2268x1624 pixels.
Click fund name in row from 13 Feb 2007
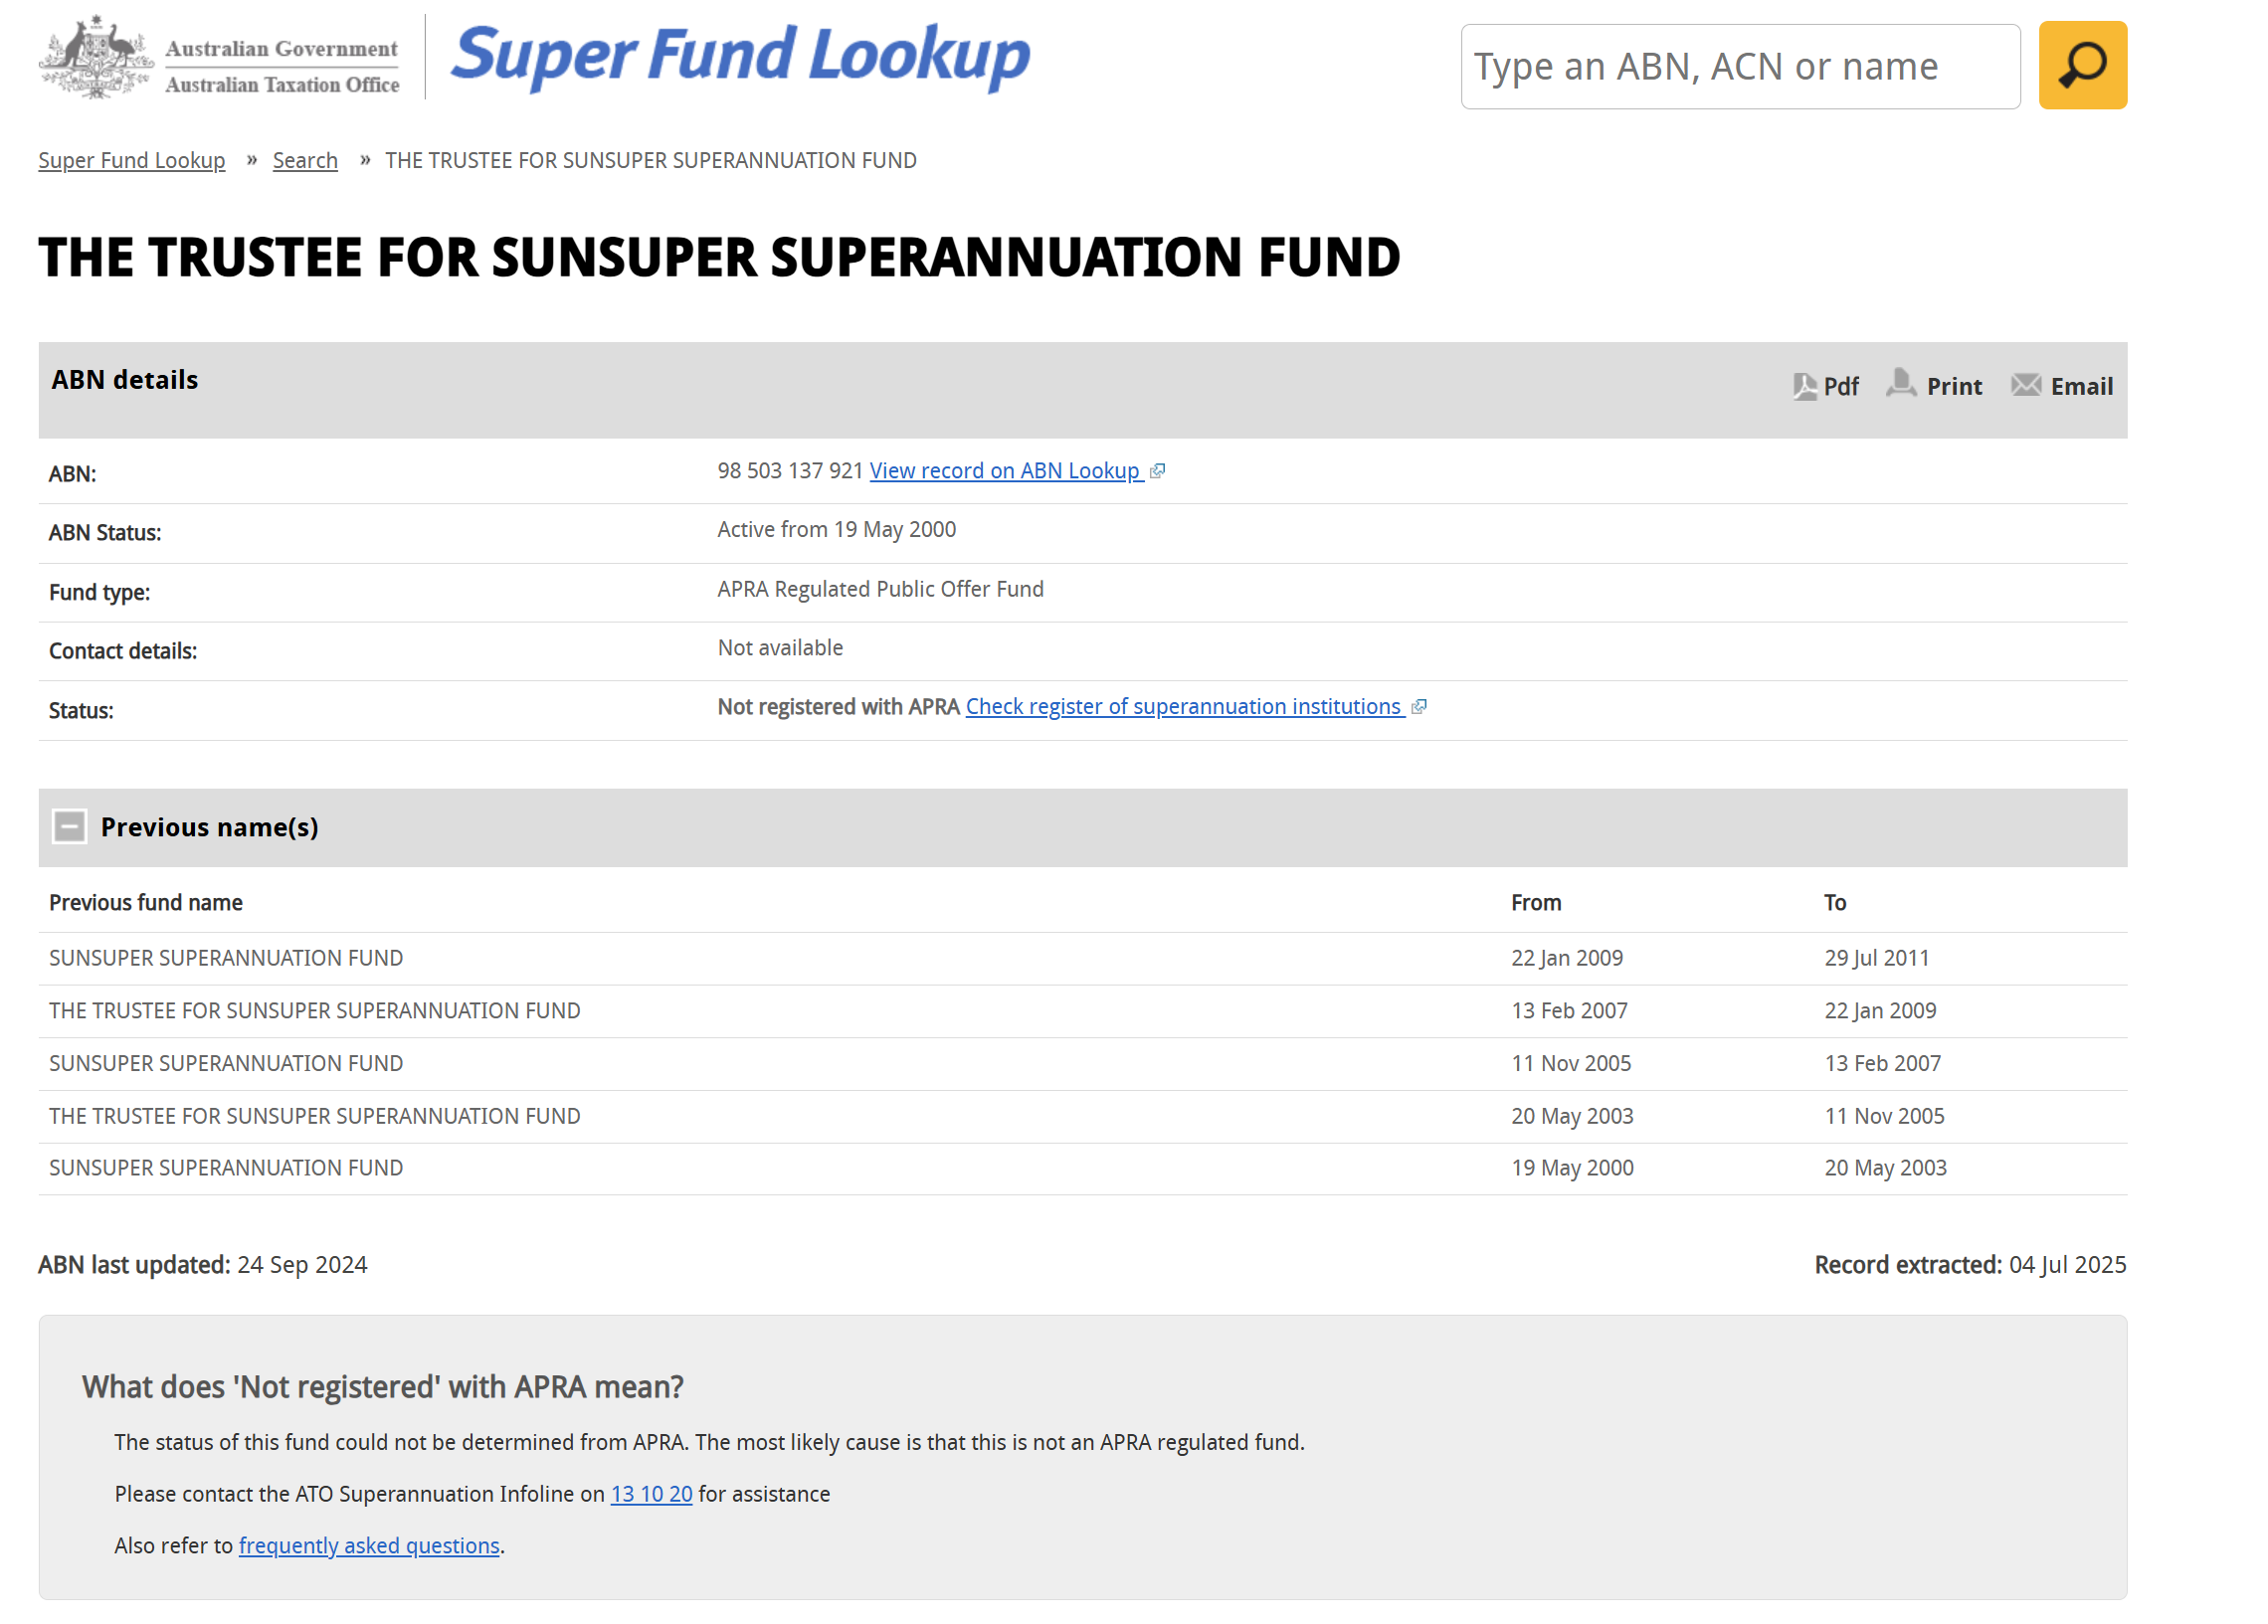[x=315, y=1011]
